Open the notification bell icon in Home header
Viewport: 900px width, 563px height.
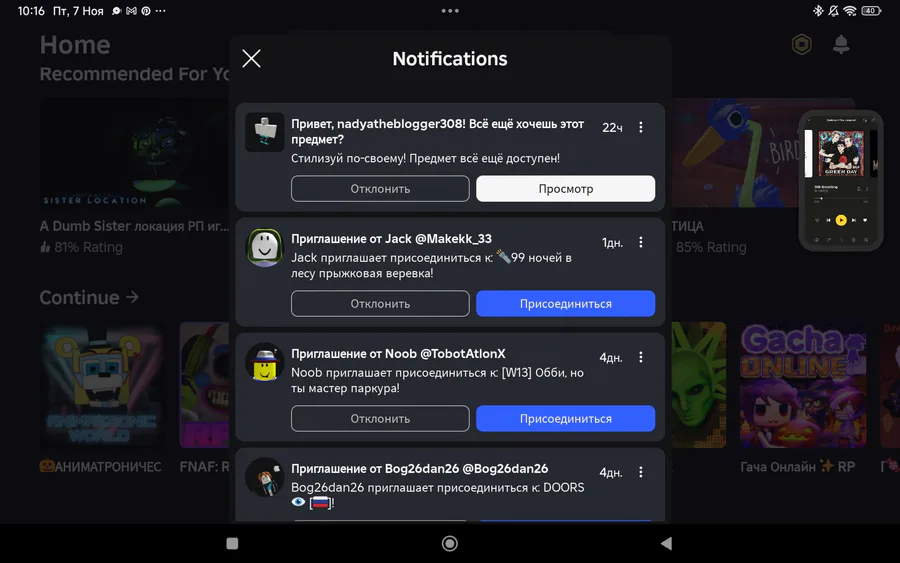(x=841, y=44)
